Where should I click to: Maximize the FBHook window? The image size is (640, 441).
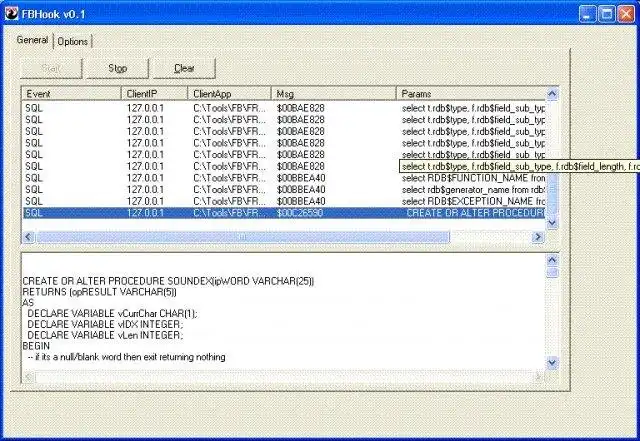pos(607,14)
